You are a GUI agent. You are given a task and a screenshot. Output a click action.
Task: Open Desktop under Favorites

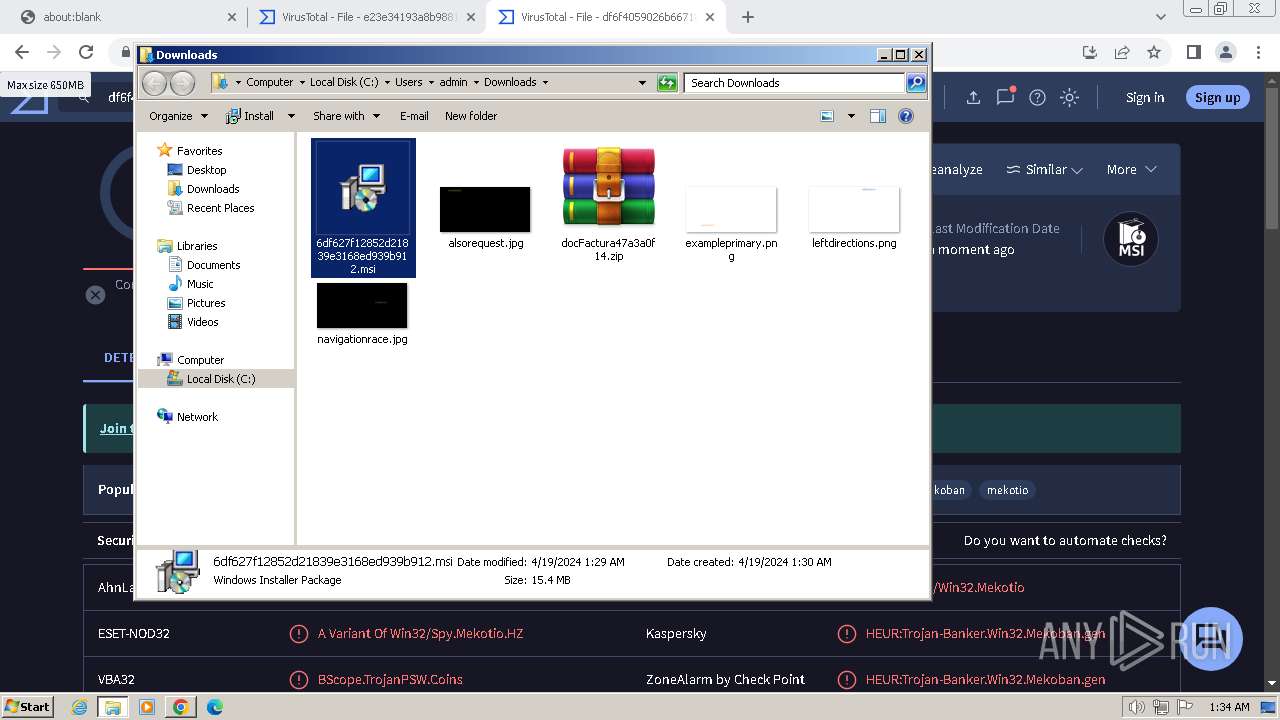(206, 170)
